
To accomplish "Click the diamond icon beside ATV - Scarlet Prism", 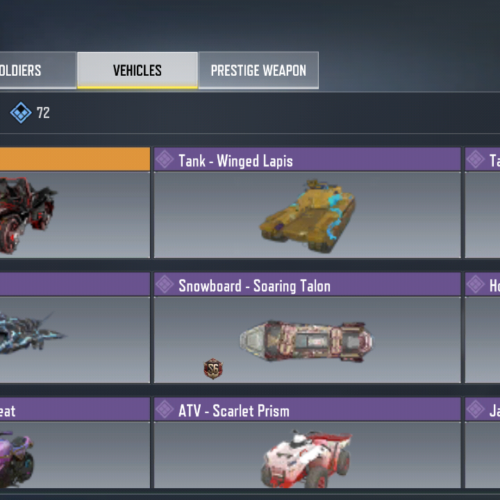I will pyautogui.click(x=165, y=409).
